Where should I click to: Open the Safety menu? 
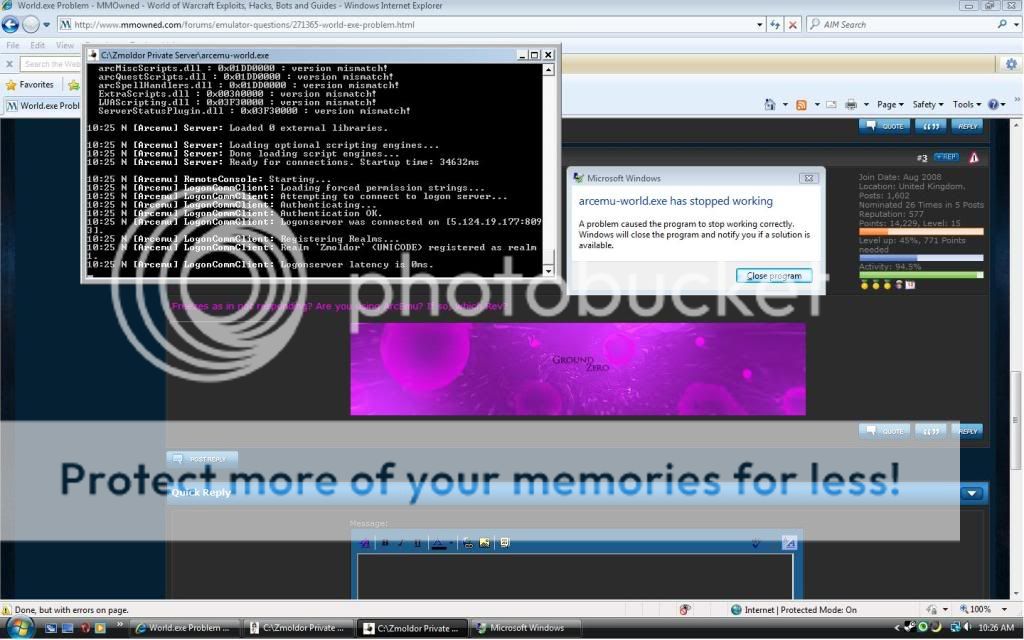pyautogui.click(x=927, y=104)
